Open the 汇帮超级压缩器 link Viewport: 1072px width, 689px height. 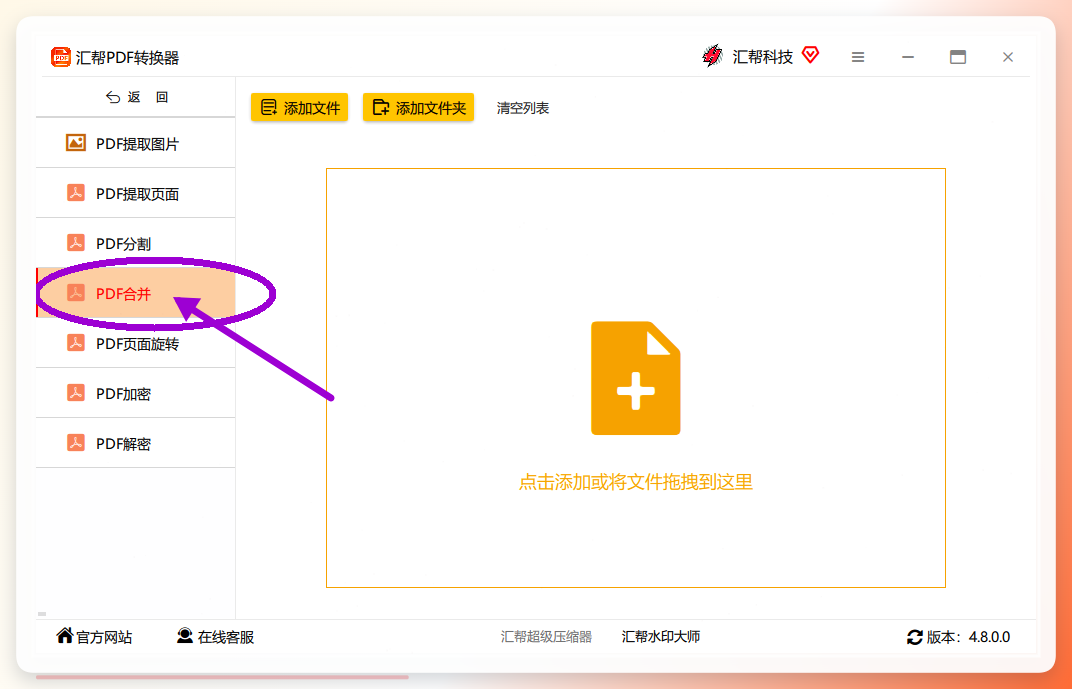[546, 636]
